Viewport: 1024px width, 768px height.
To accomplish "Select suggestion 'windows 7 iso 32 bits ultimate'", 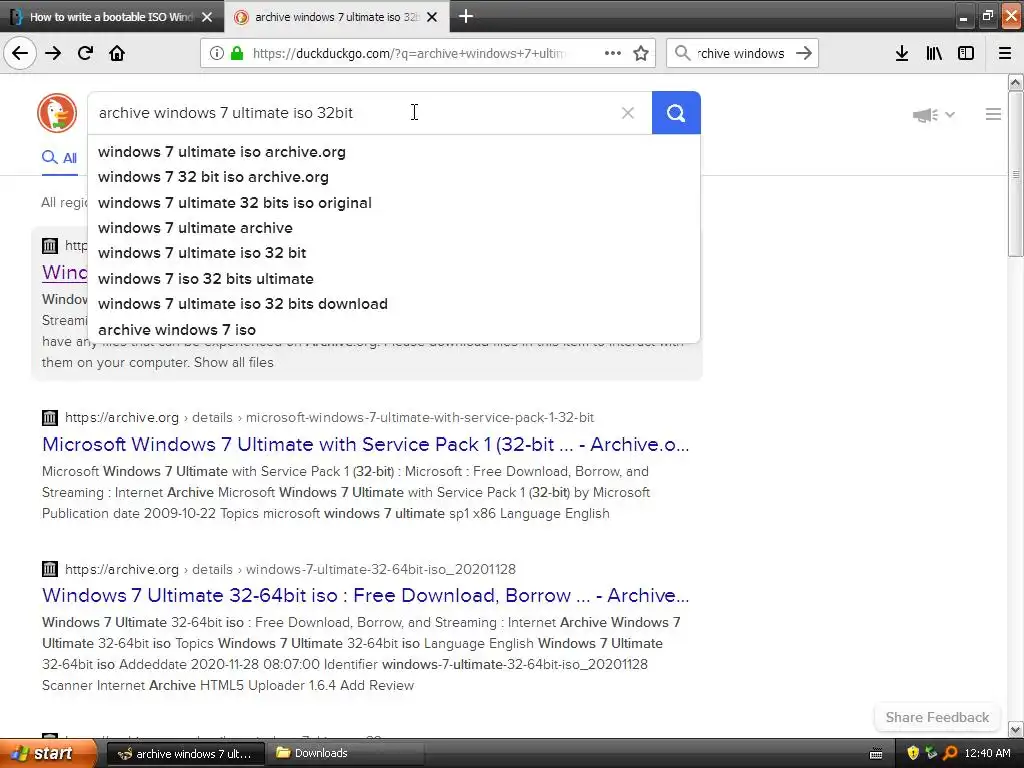I will [206, 279].
